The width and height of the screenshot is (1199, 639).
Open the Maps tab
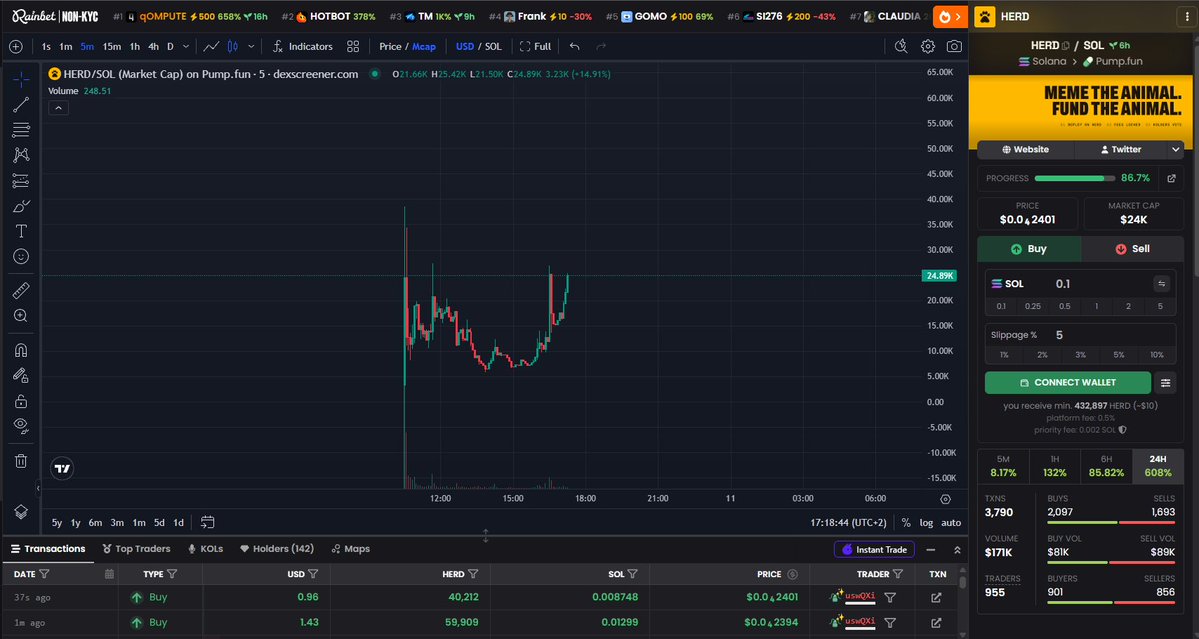point(350,549)
